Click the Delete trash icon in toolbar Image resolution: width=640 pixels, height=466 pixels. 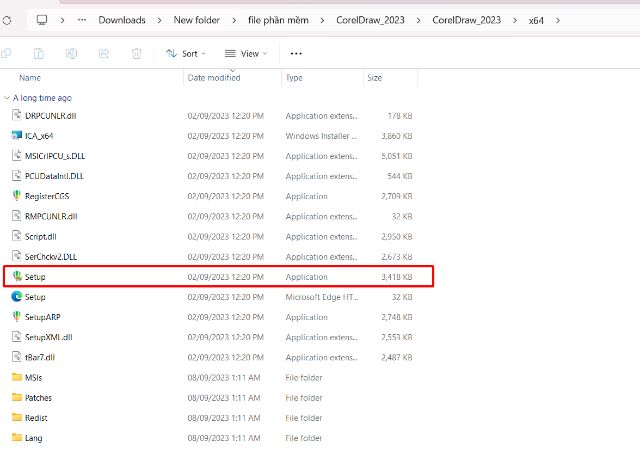coord(137,53)
